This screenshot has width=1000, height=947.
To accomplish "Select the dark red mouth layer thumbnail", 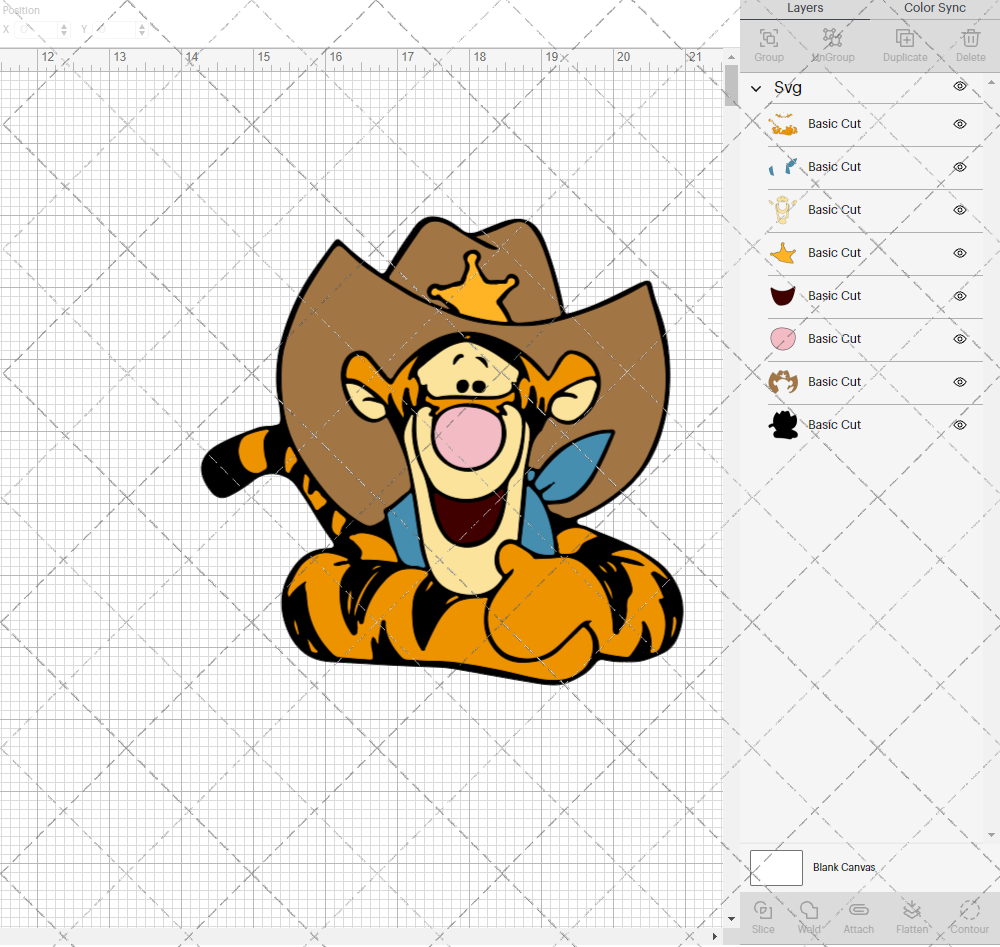I will coord(783,296).
